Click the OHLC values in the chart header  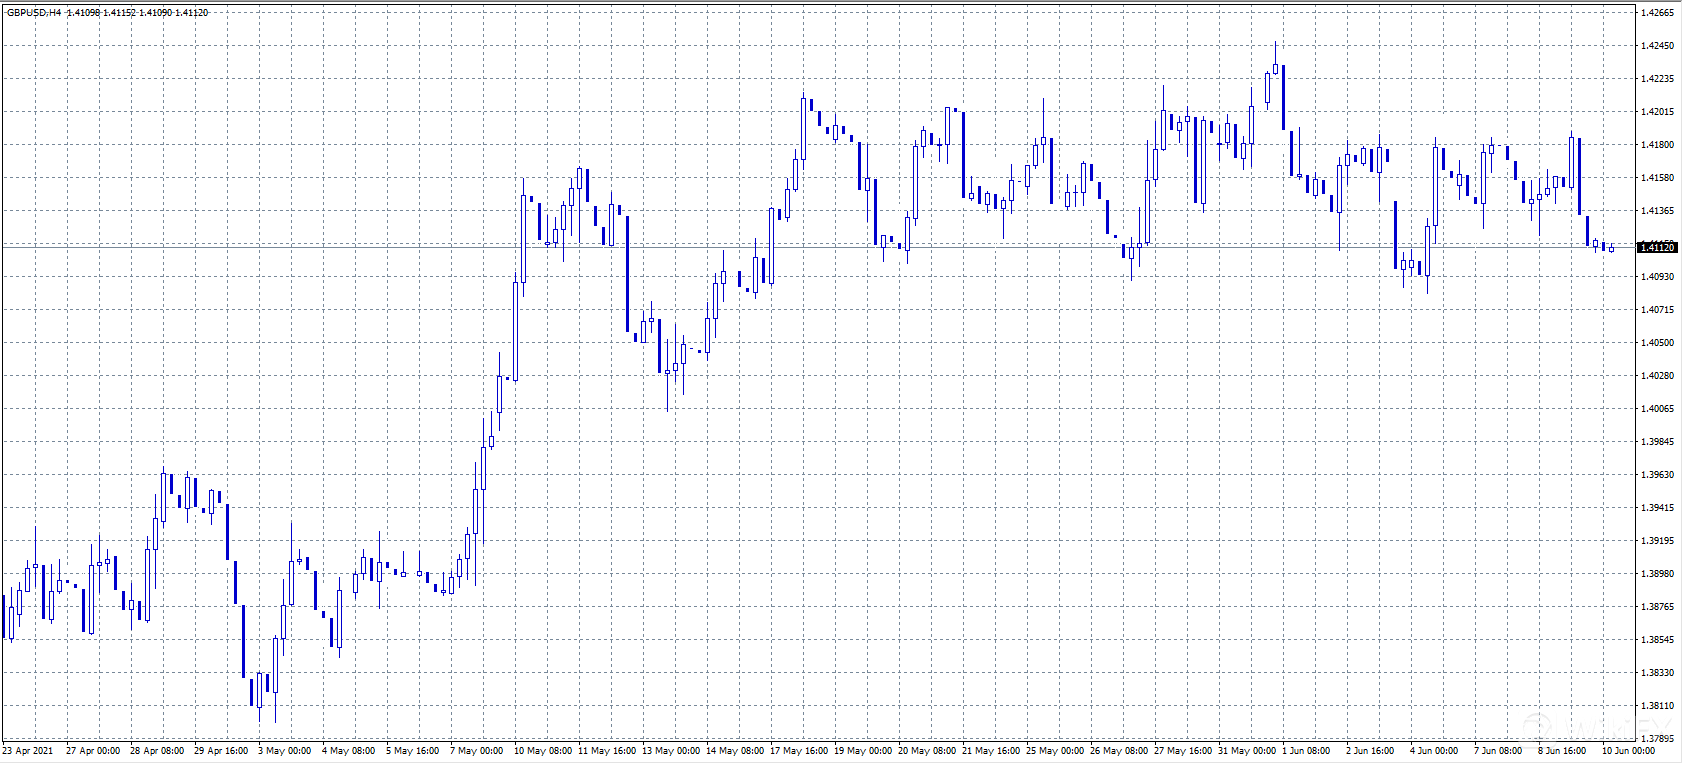138,13
